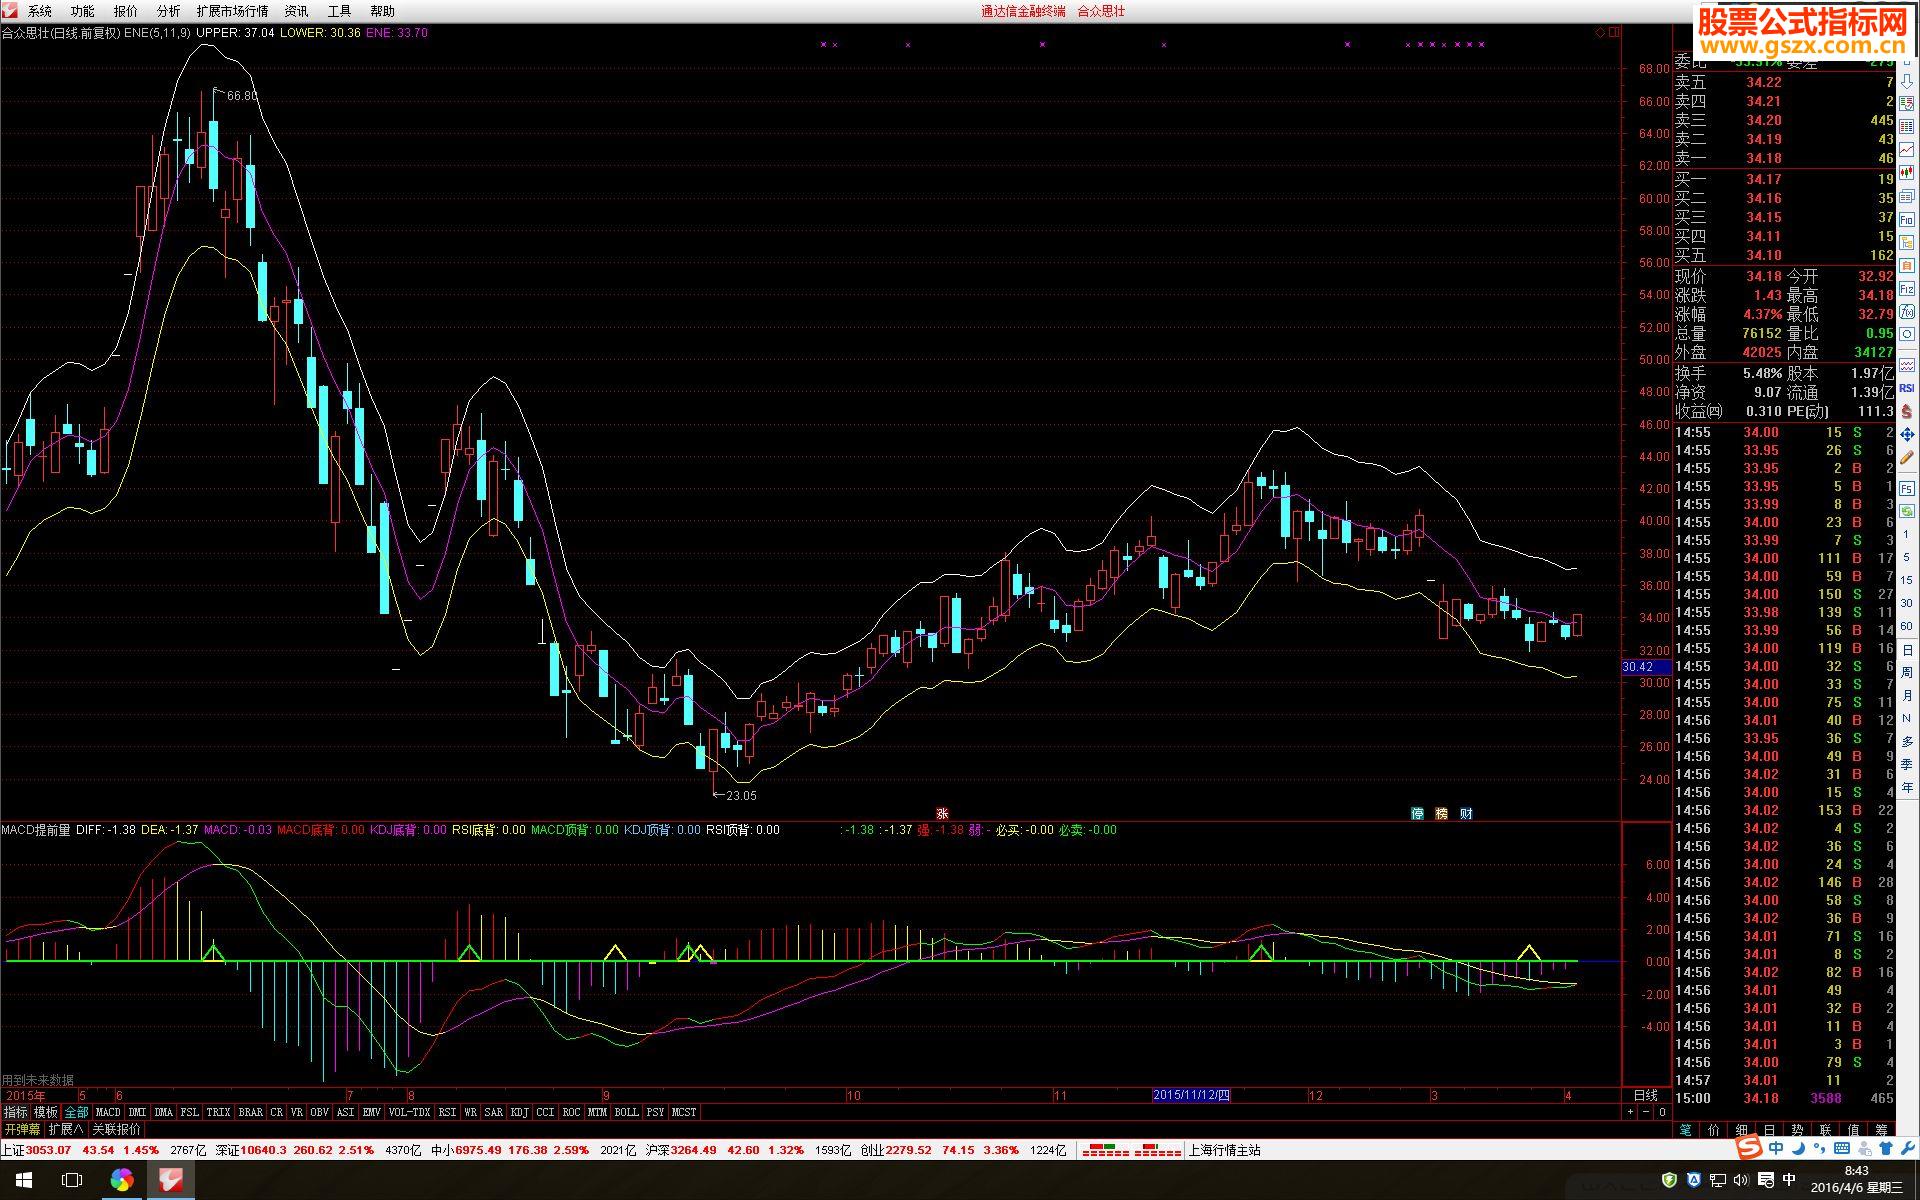Switch to 筹 tab in bottom-right panel
The width and height of the screenshot is (1920, 1200).
(x=1881, y=1129)
